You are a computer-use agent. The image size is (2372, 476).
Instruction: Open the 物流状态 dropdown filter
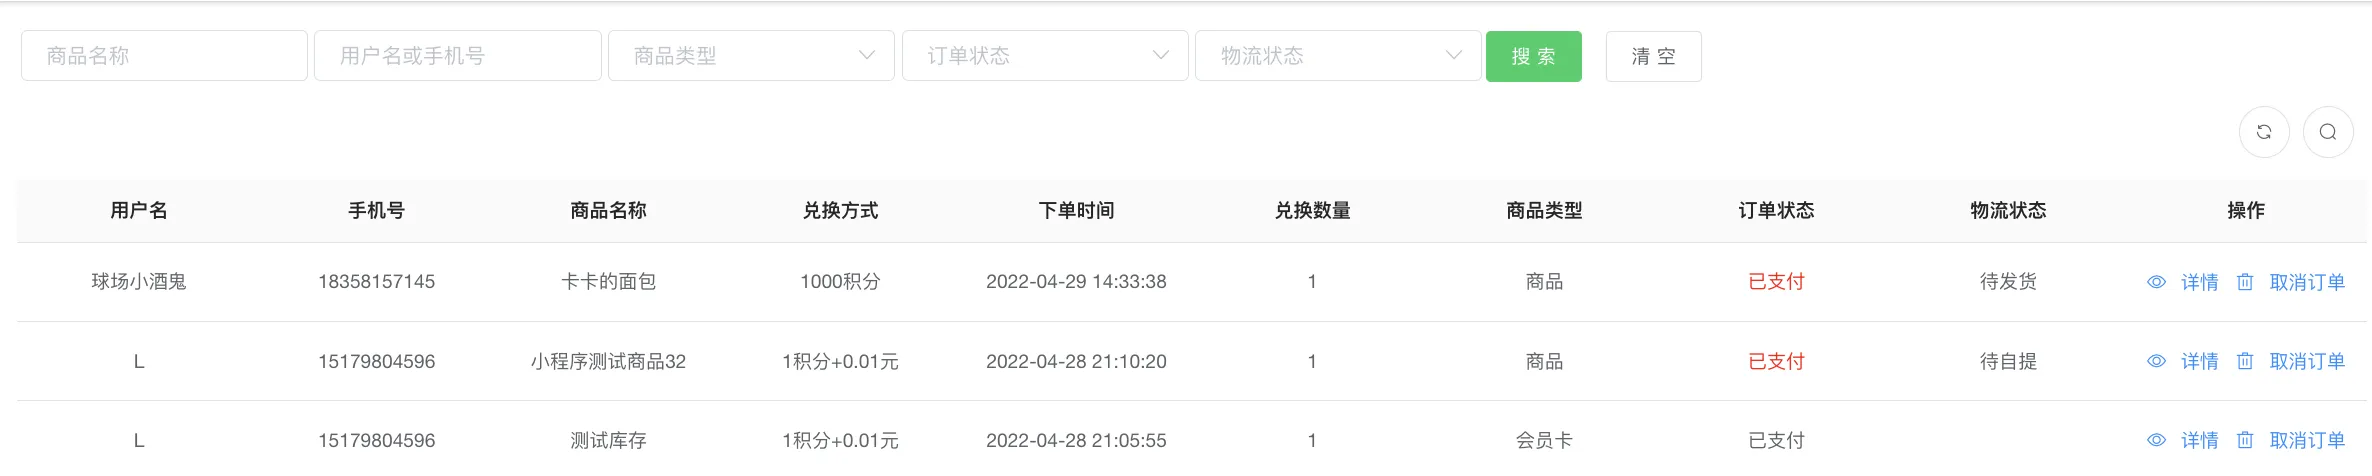1338,56
